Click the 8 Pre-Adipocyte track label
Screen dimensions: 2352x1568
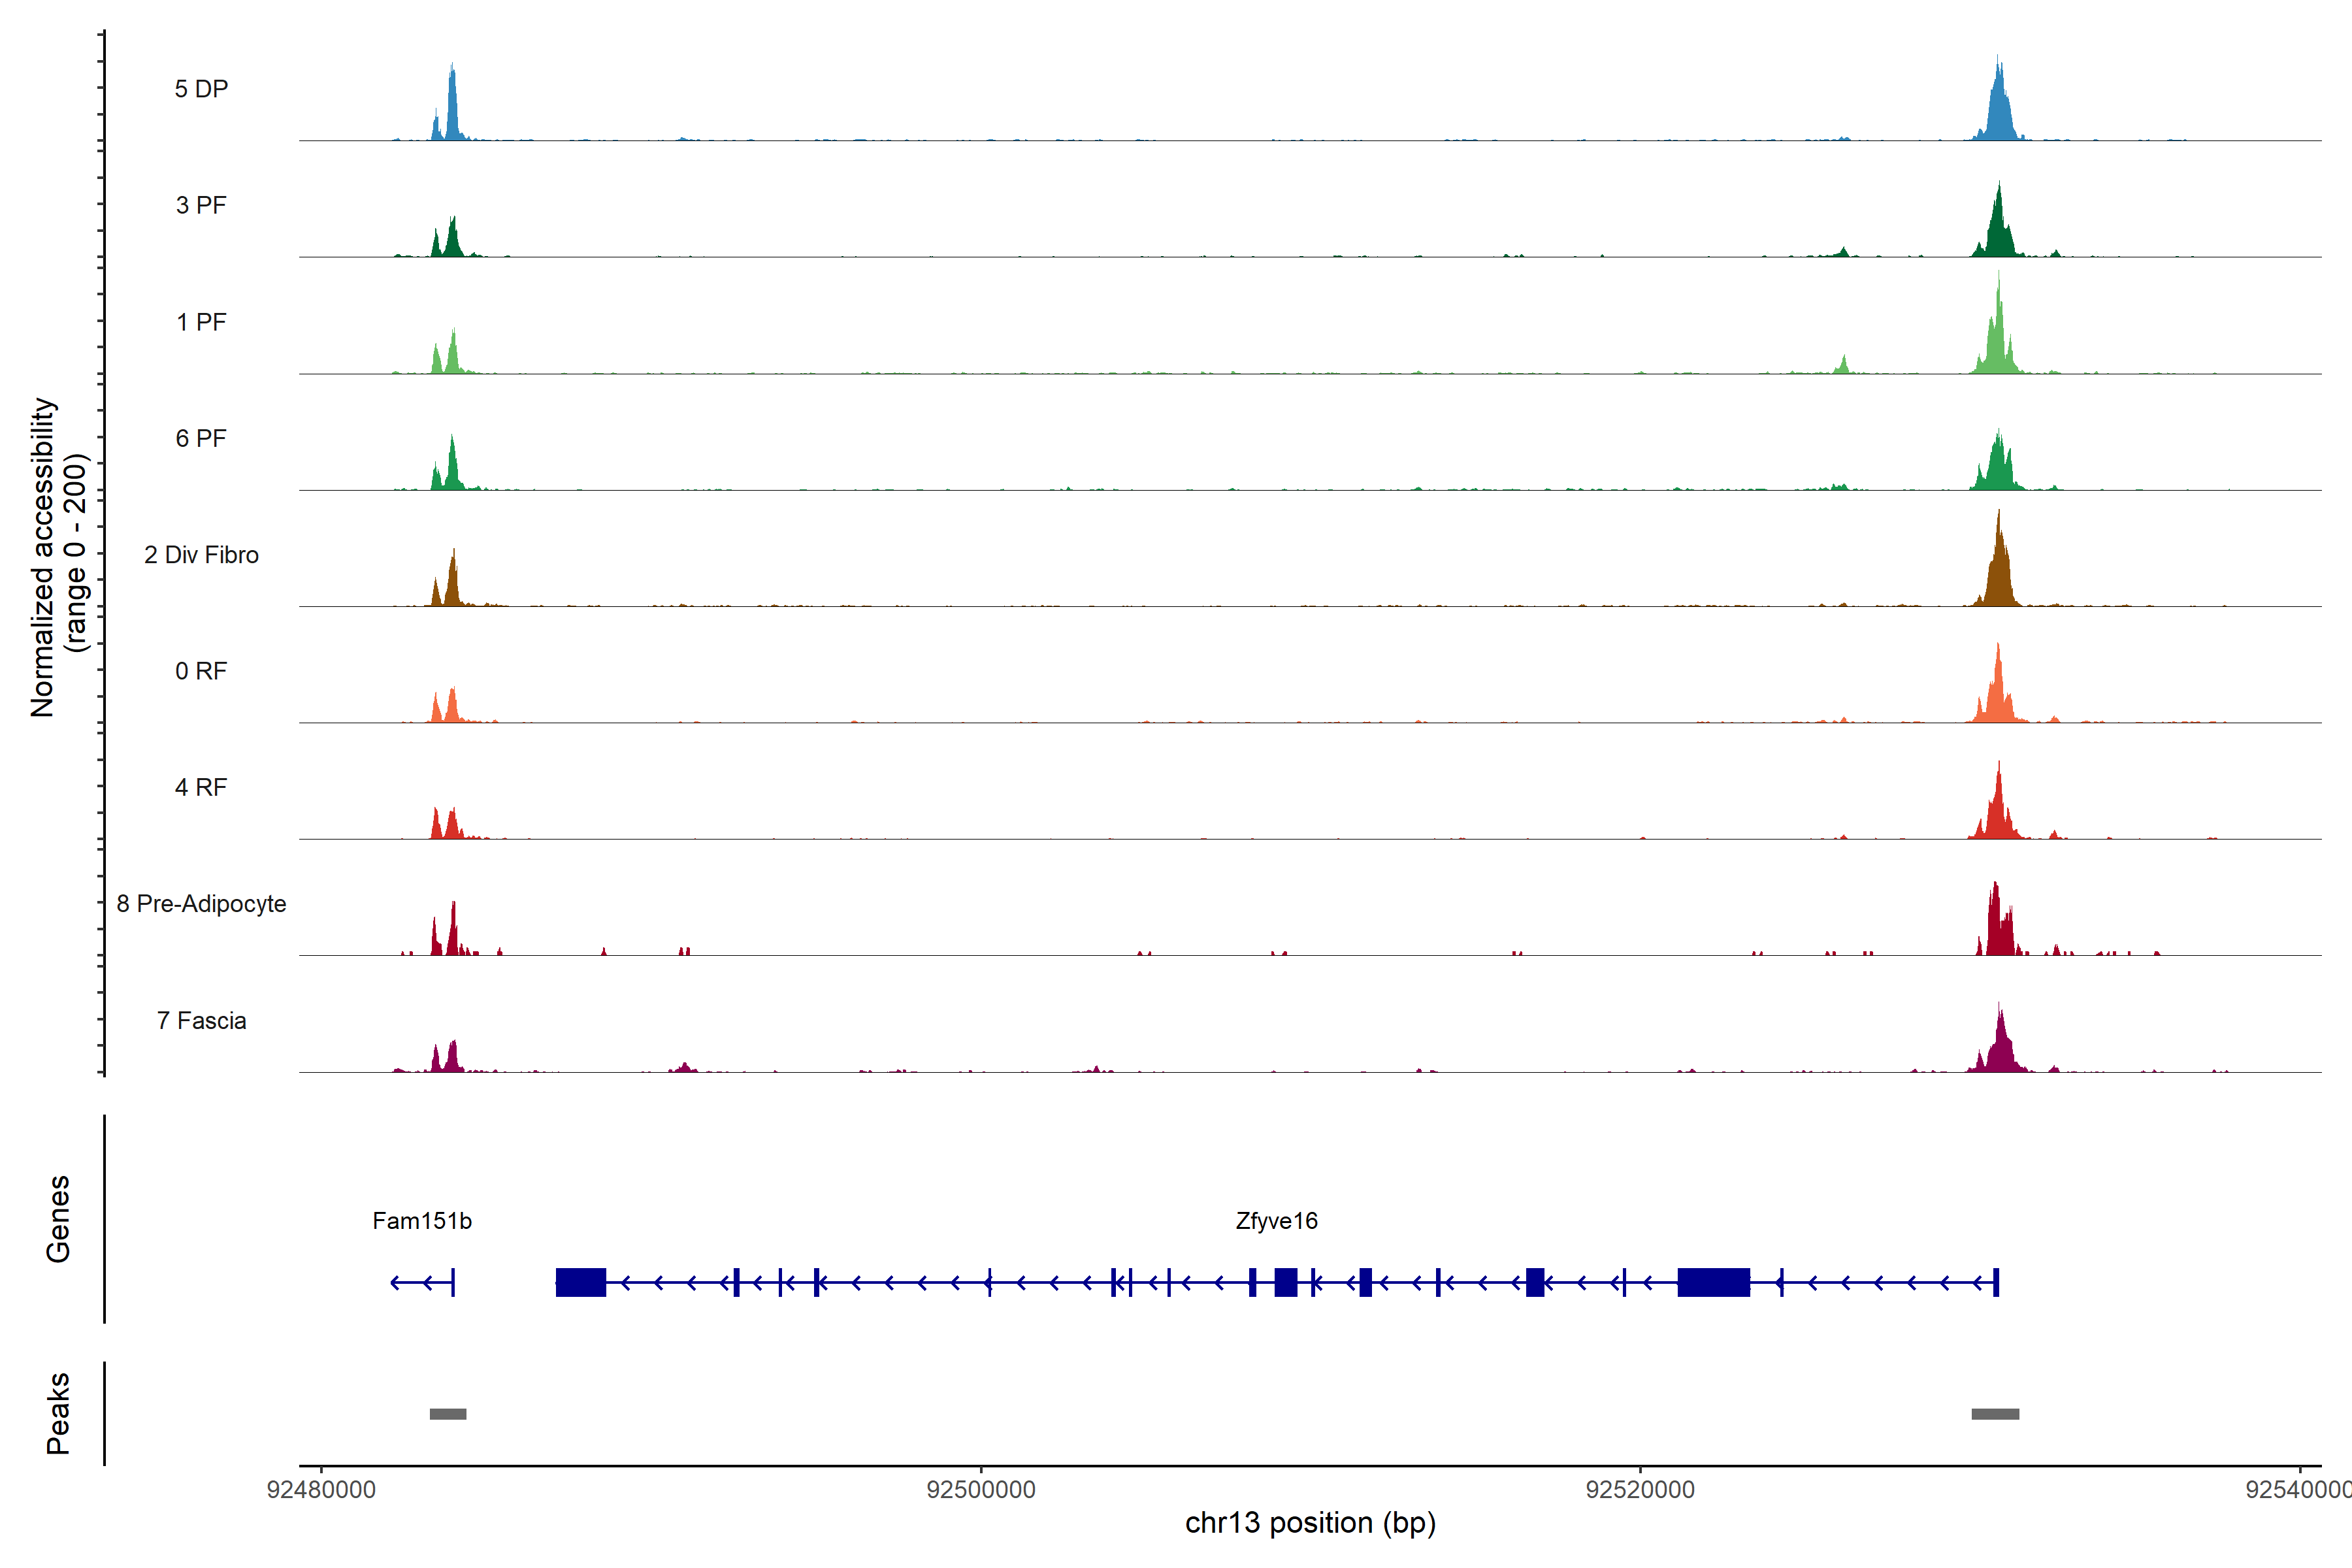[x=201, y=904]
